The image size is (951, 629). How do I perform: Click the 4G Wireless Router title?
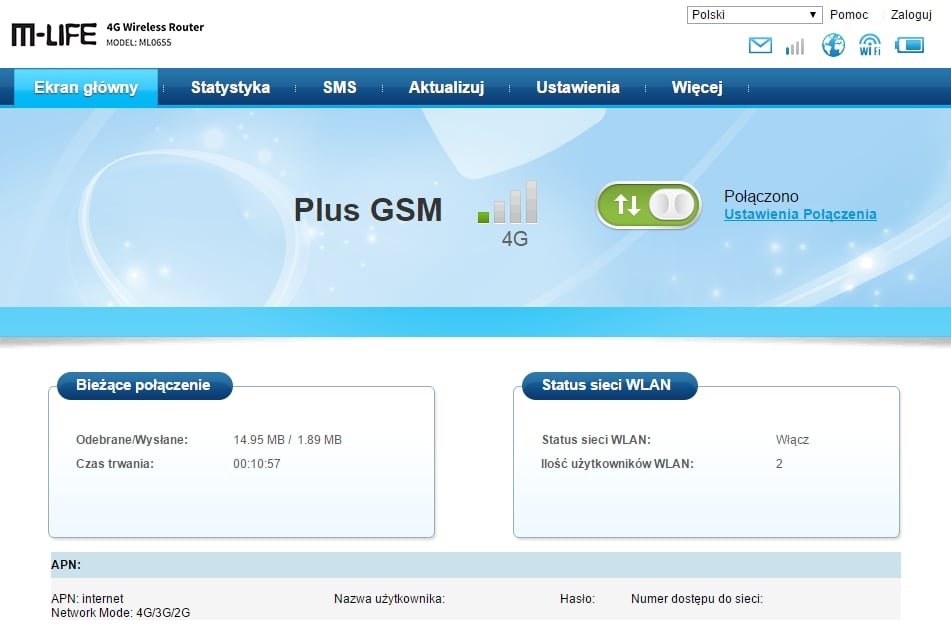[155, 27]
